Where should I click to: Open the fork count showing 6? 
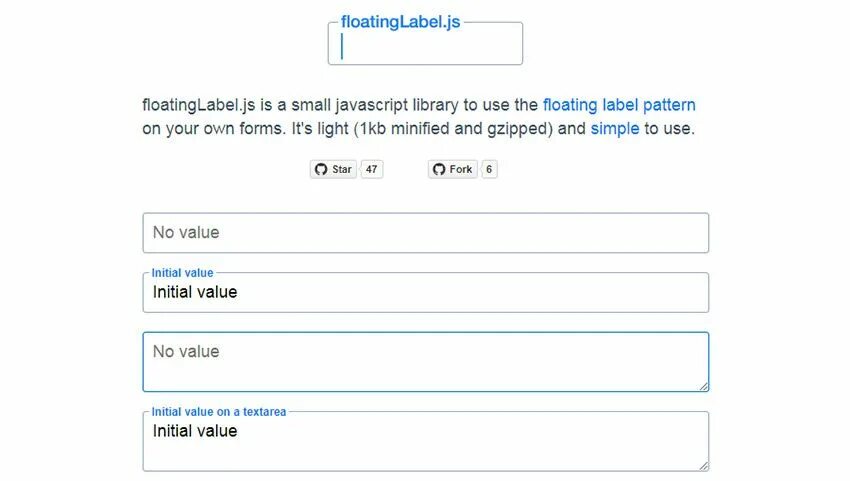pyautogui.click(x=489, y=170)
